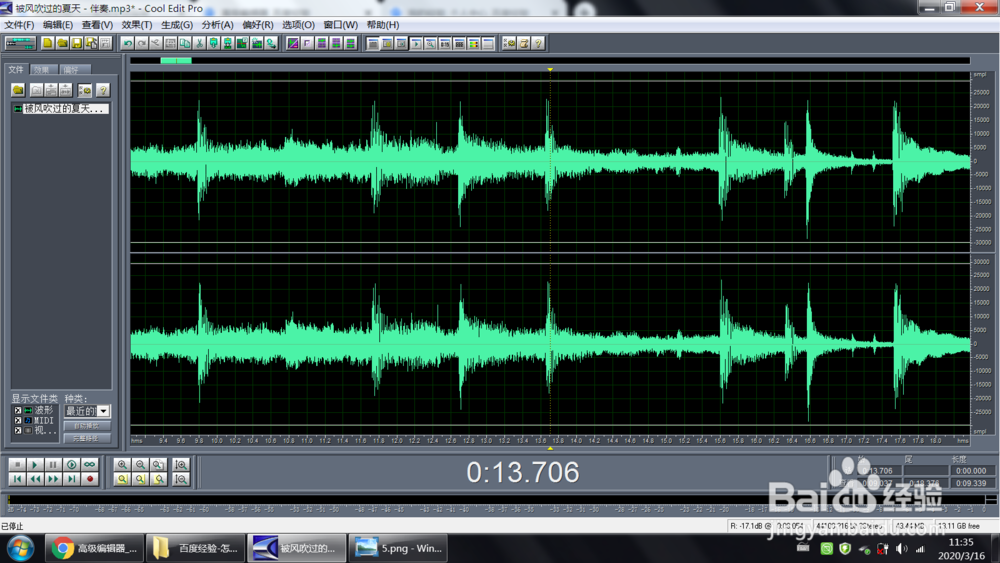
Task: Click the purple diagonal envelope toolbar icon
Action: pos(293,43)
